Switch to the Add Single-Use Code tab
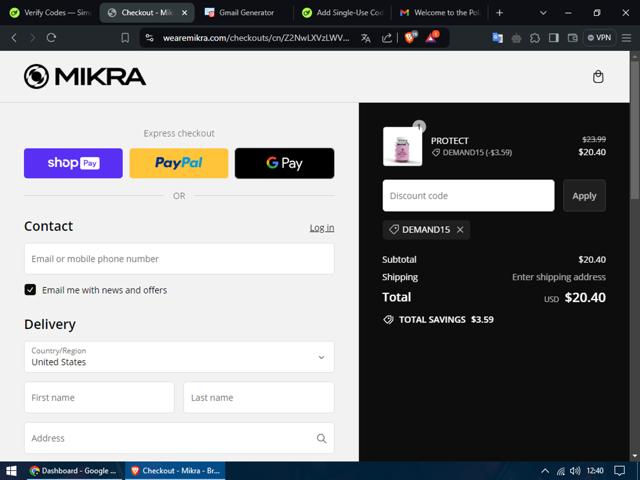 pos(343,13)
